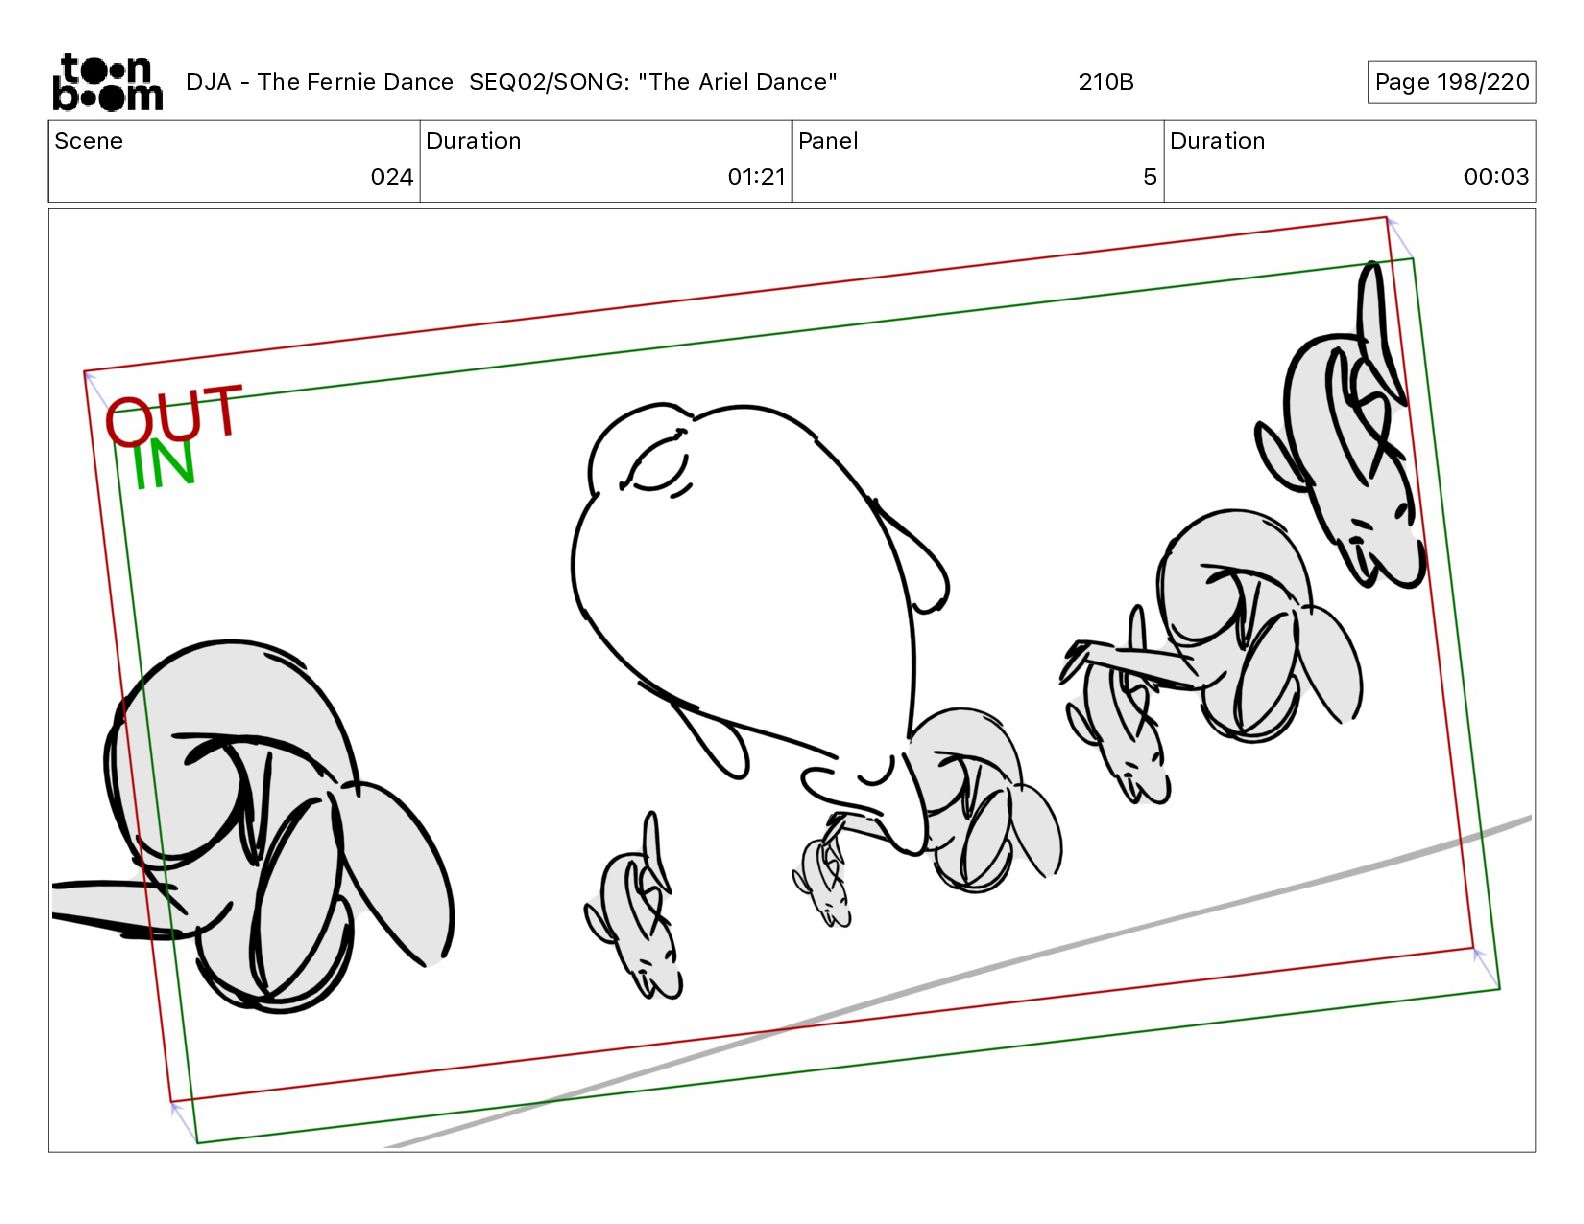
Task: Click the green 'IN' camera label
Action: click(x=163, y=465)
